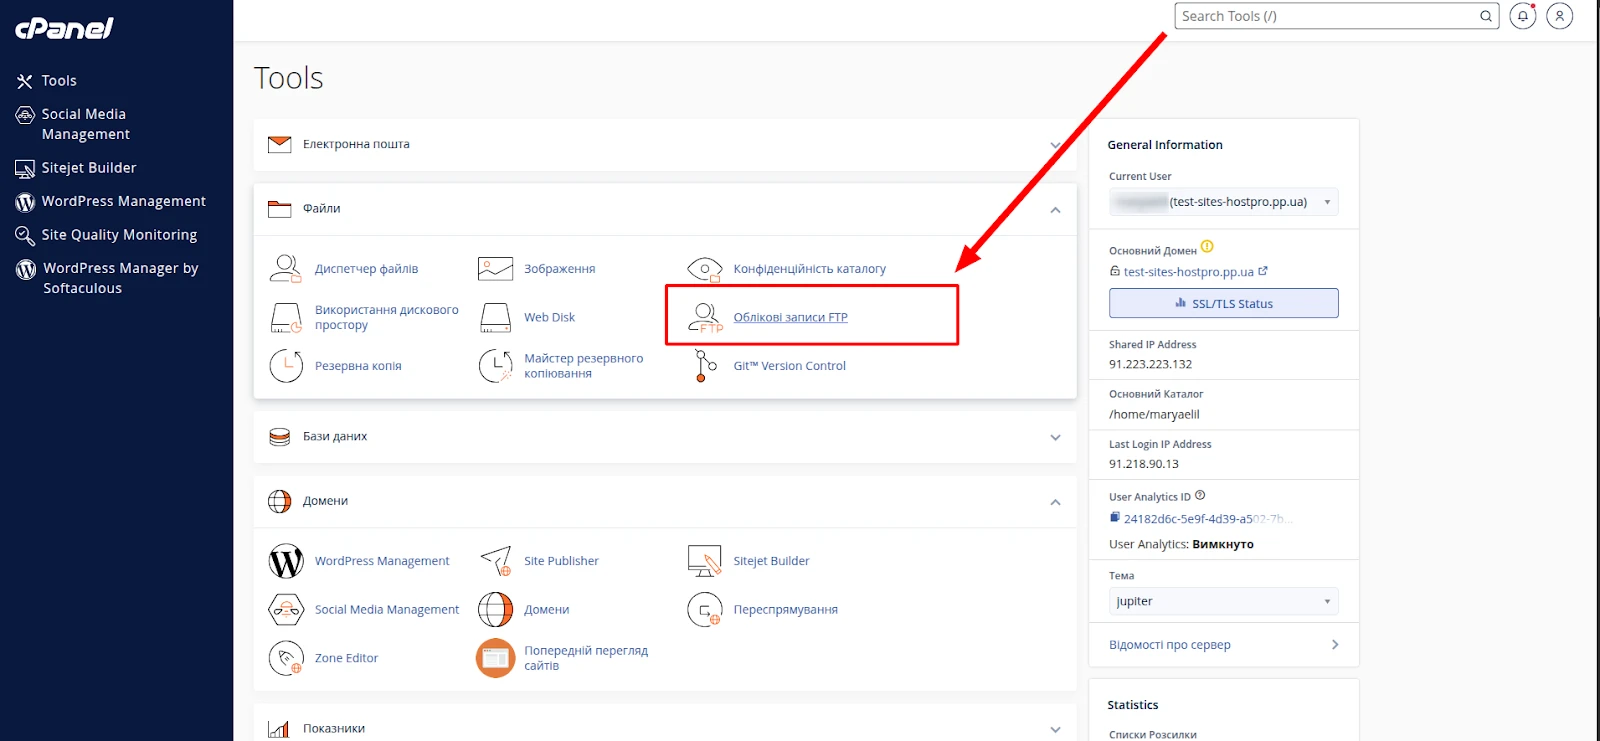Image resolution: width=1600 pixels, height=741 pixels.
Task: Click the SSL/TLS Status button
Action: tap(1223, 303)
